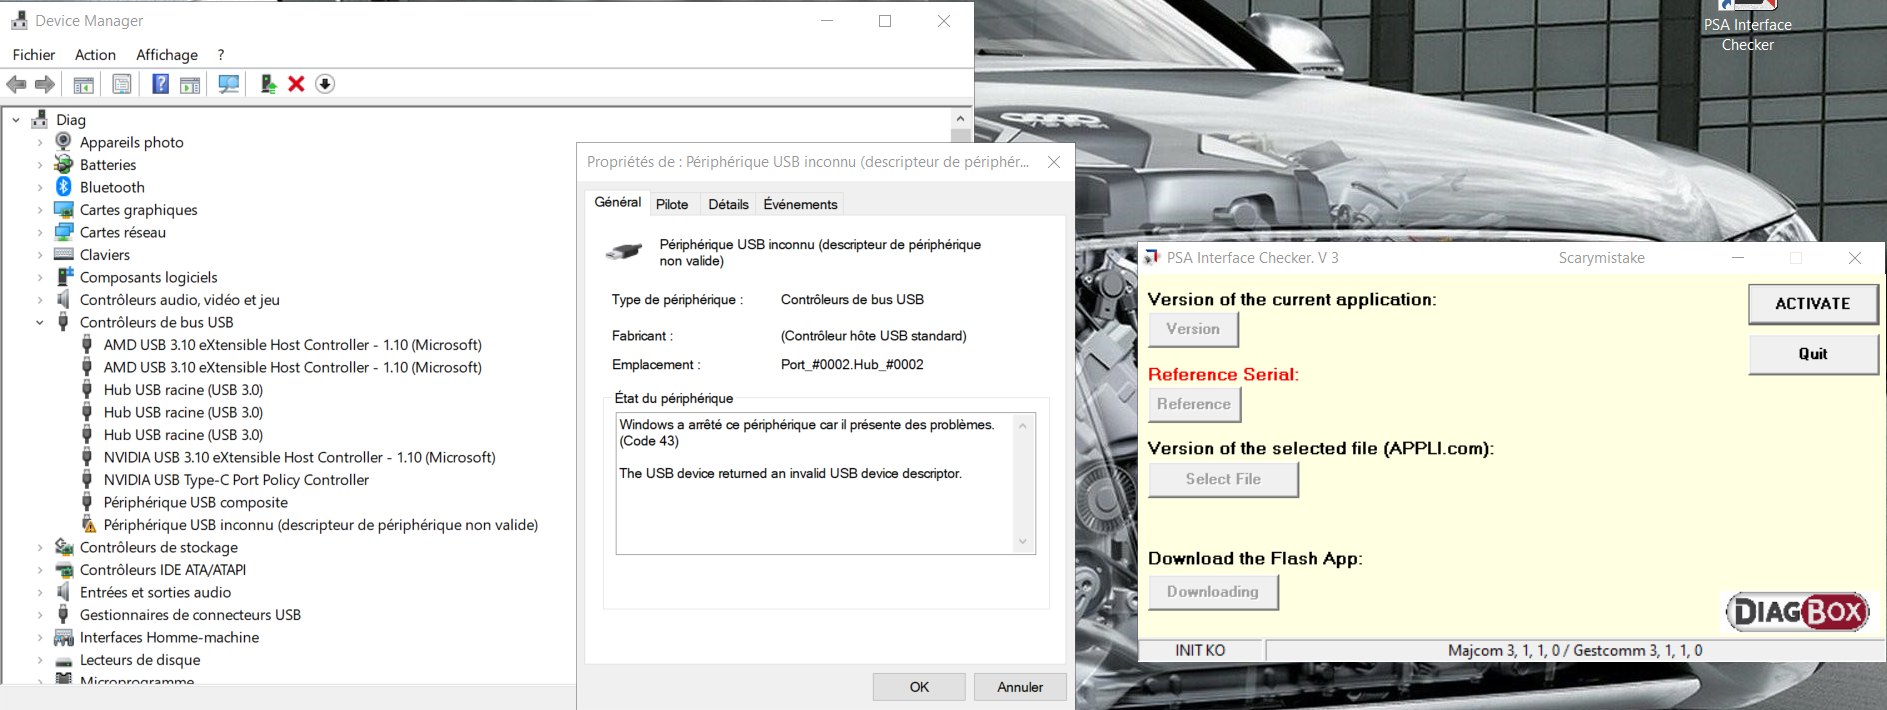Click scroll-up arrow of Device Manager tree
Viewport: 1887px width, 710px height.
960,118
